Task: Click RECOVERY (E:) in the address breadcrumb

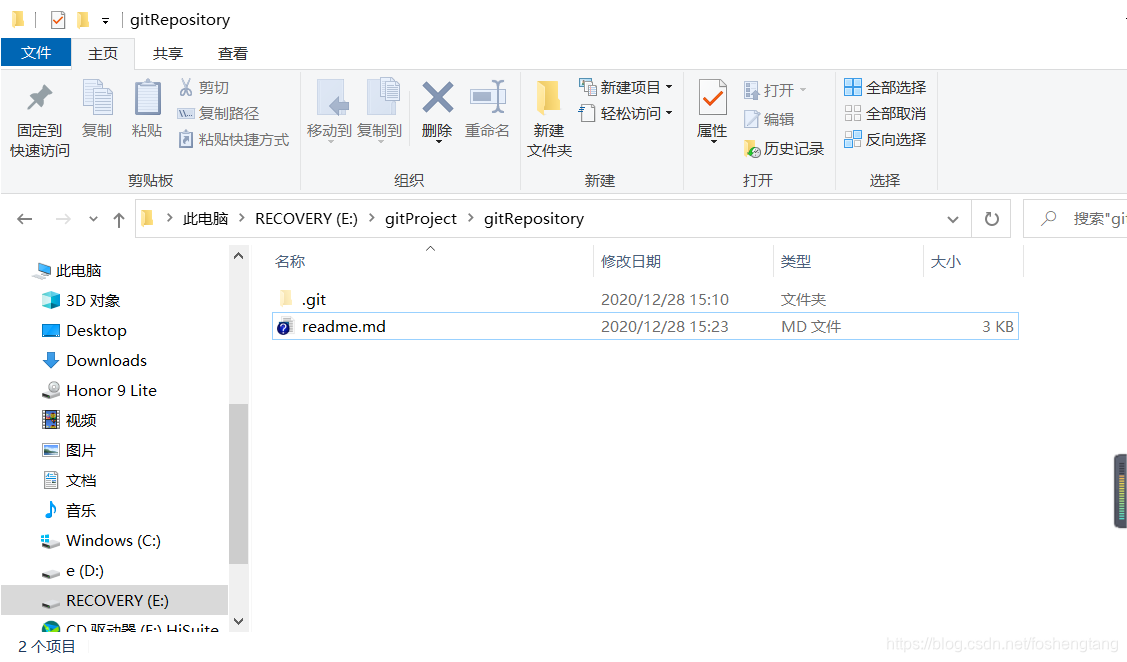Action: (306, 219)
